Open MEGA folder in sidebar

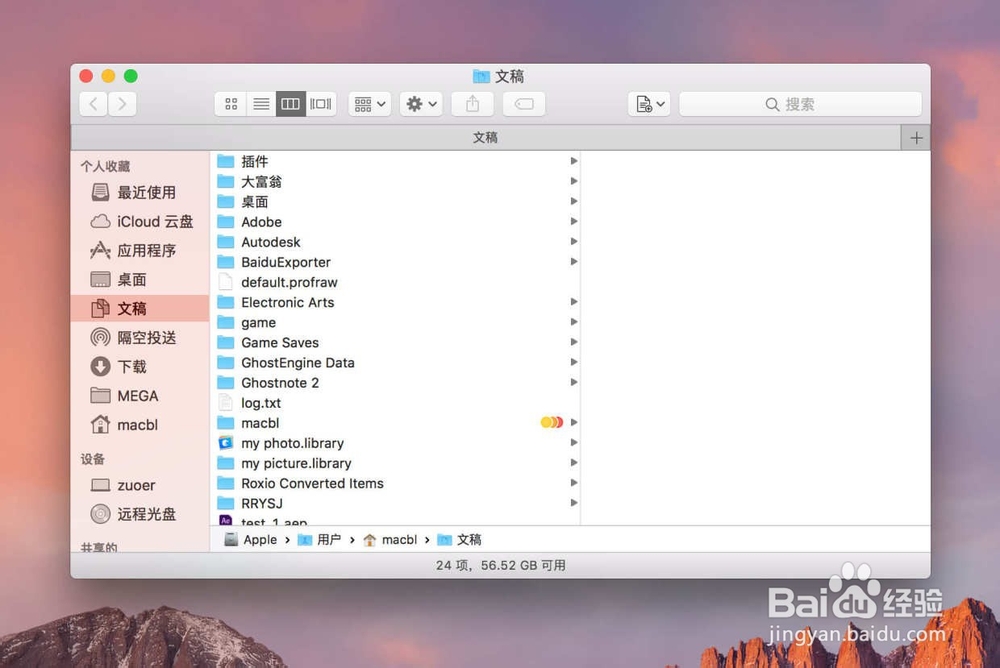tap(140, 396)
